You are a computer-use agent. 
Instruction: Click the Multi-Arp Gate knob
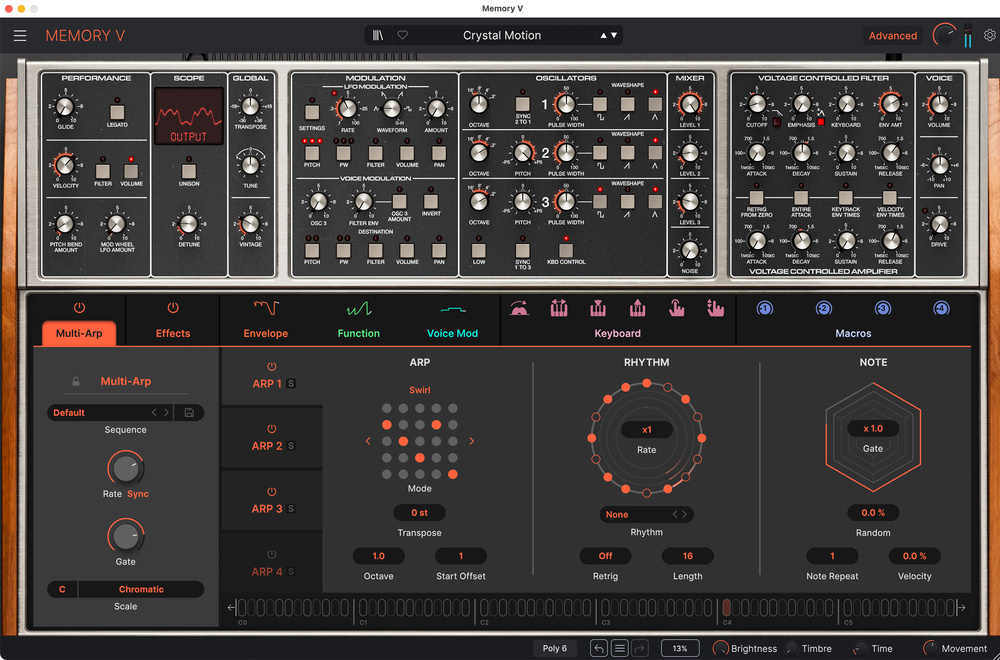pyautogui.click(x=126, y=537)
